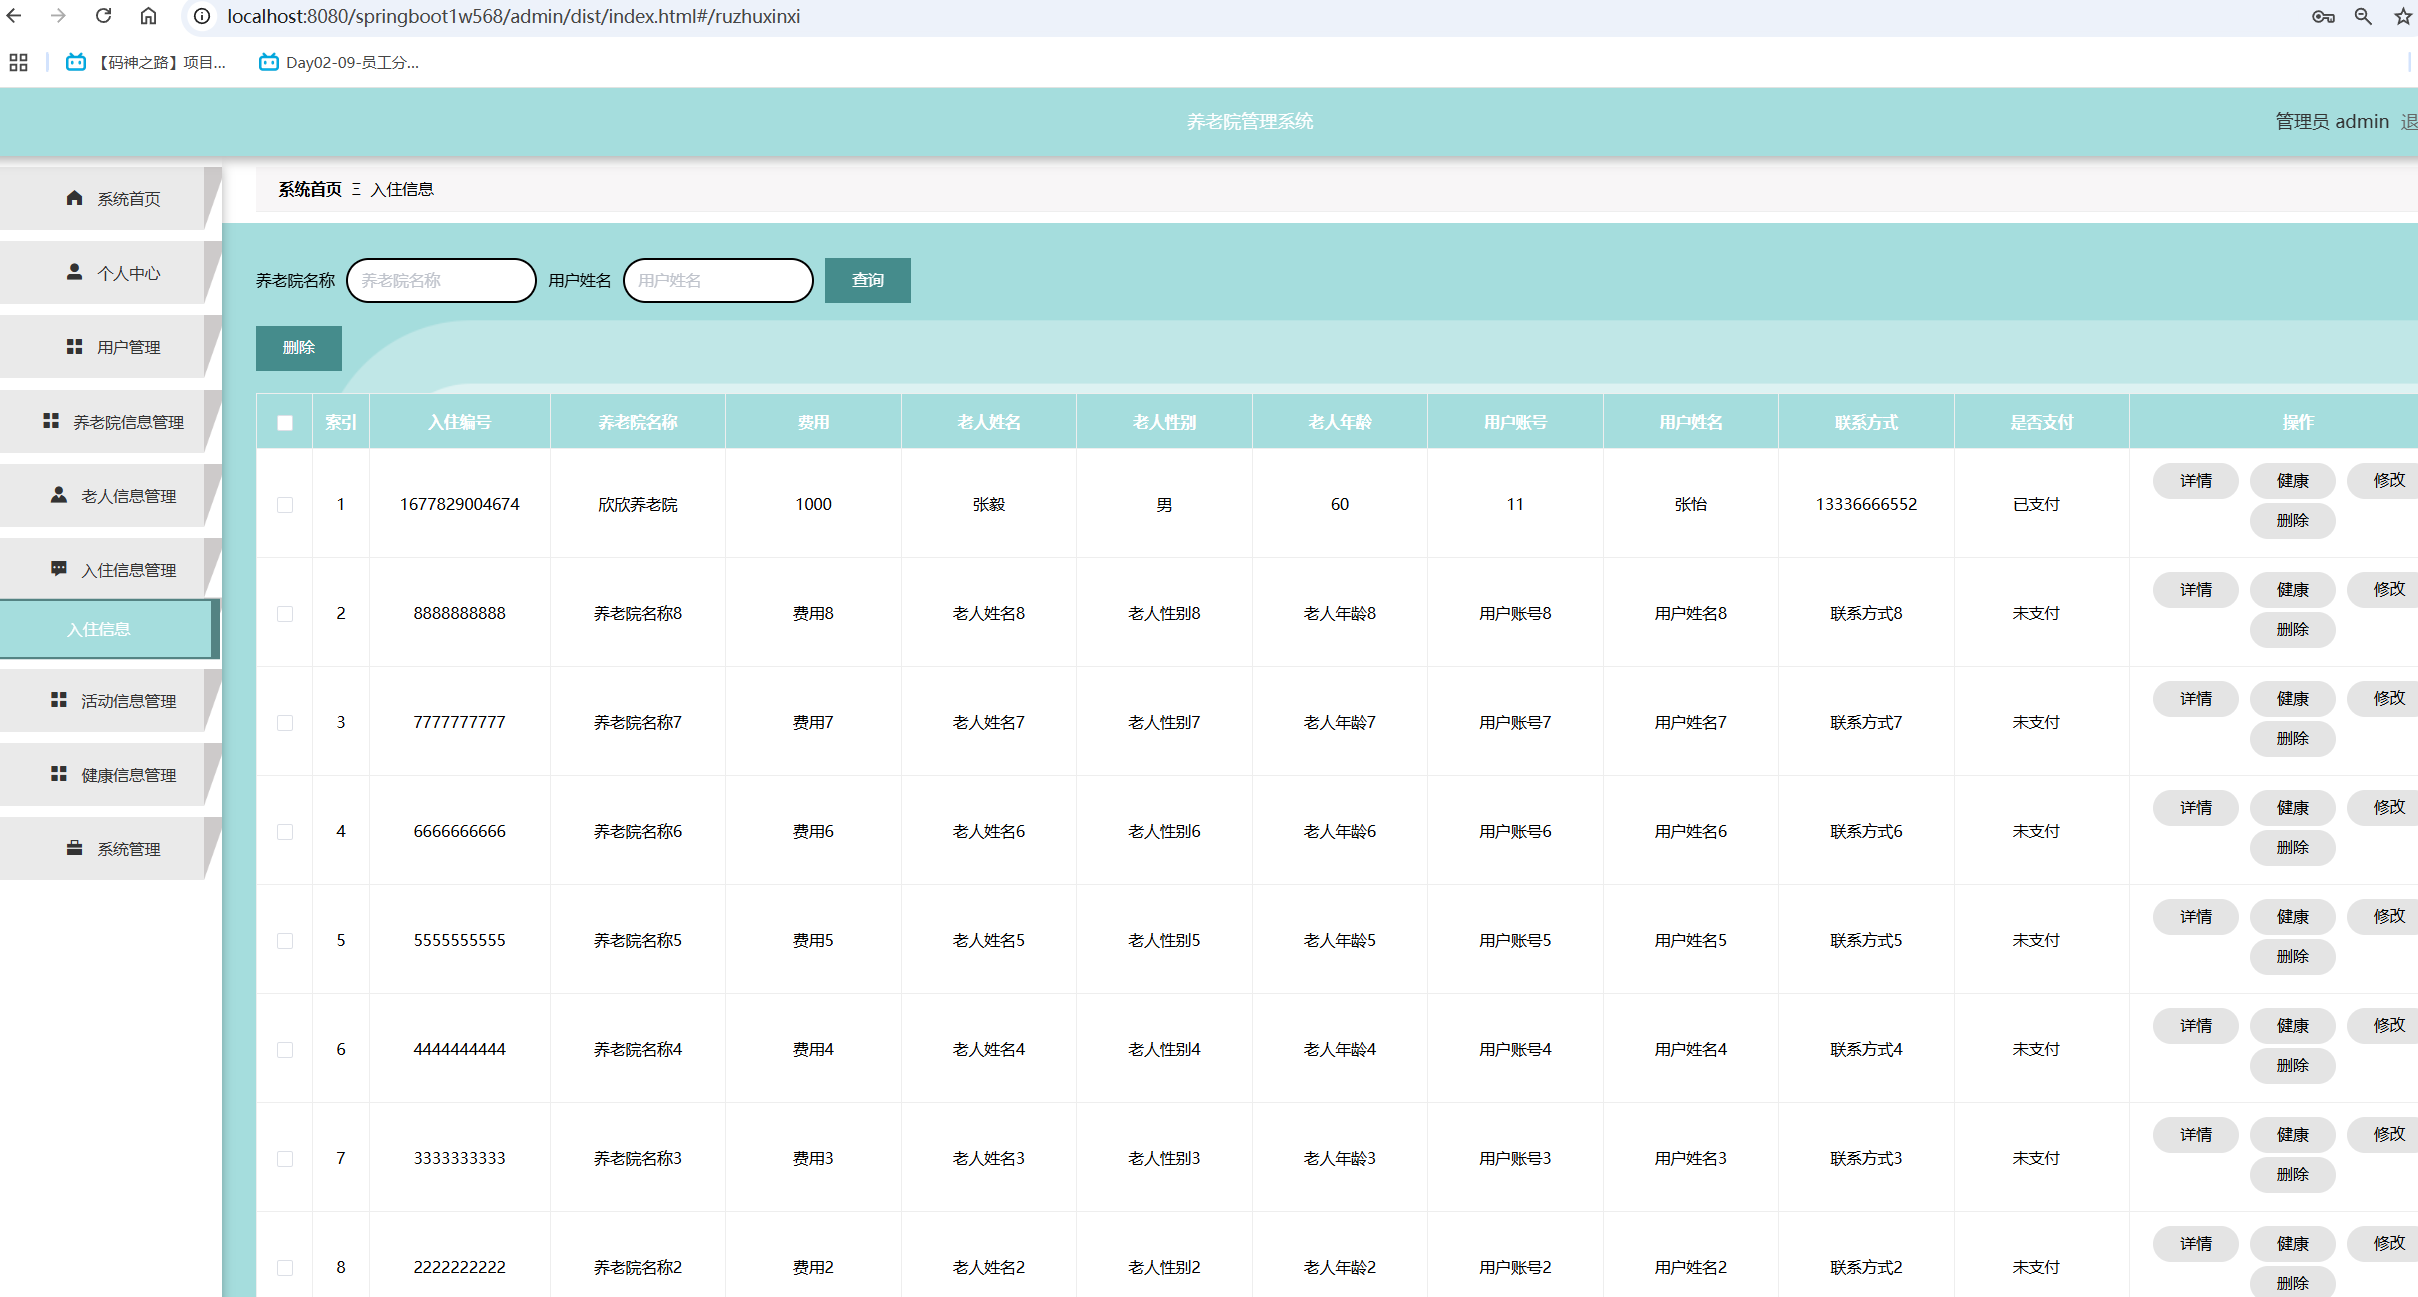Check the row checkbox for 欣欣养老院
Viewport: 2418px width, 1297px height.
(285, 504)
